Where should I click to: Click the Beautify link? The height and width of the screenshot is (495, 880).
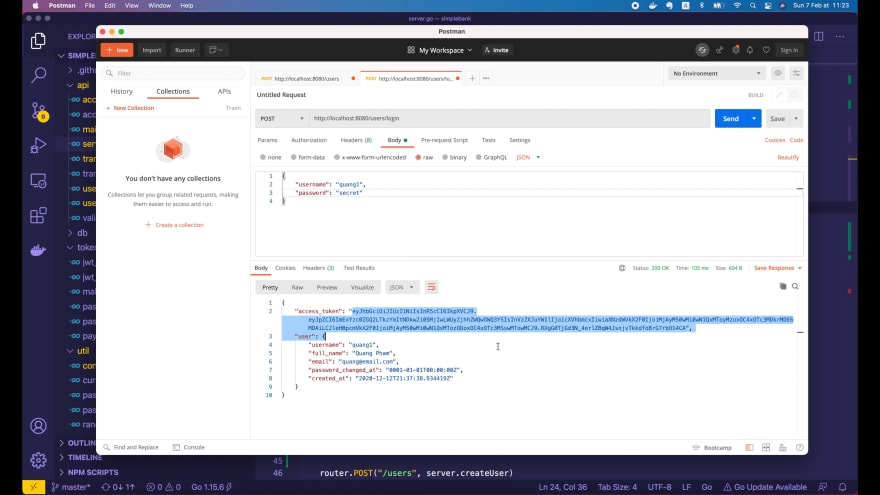pos(788,158)
